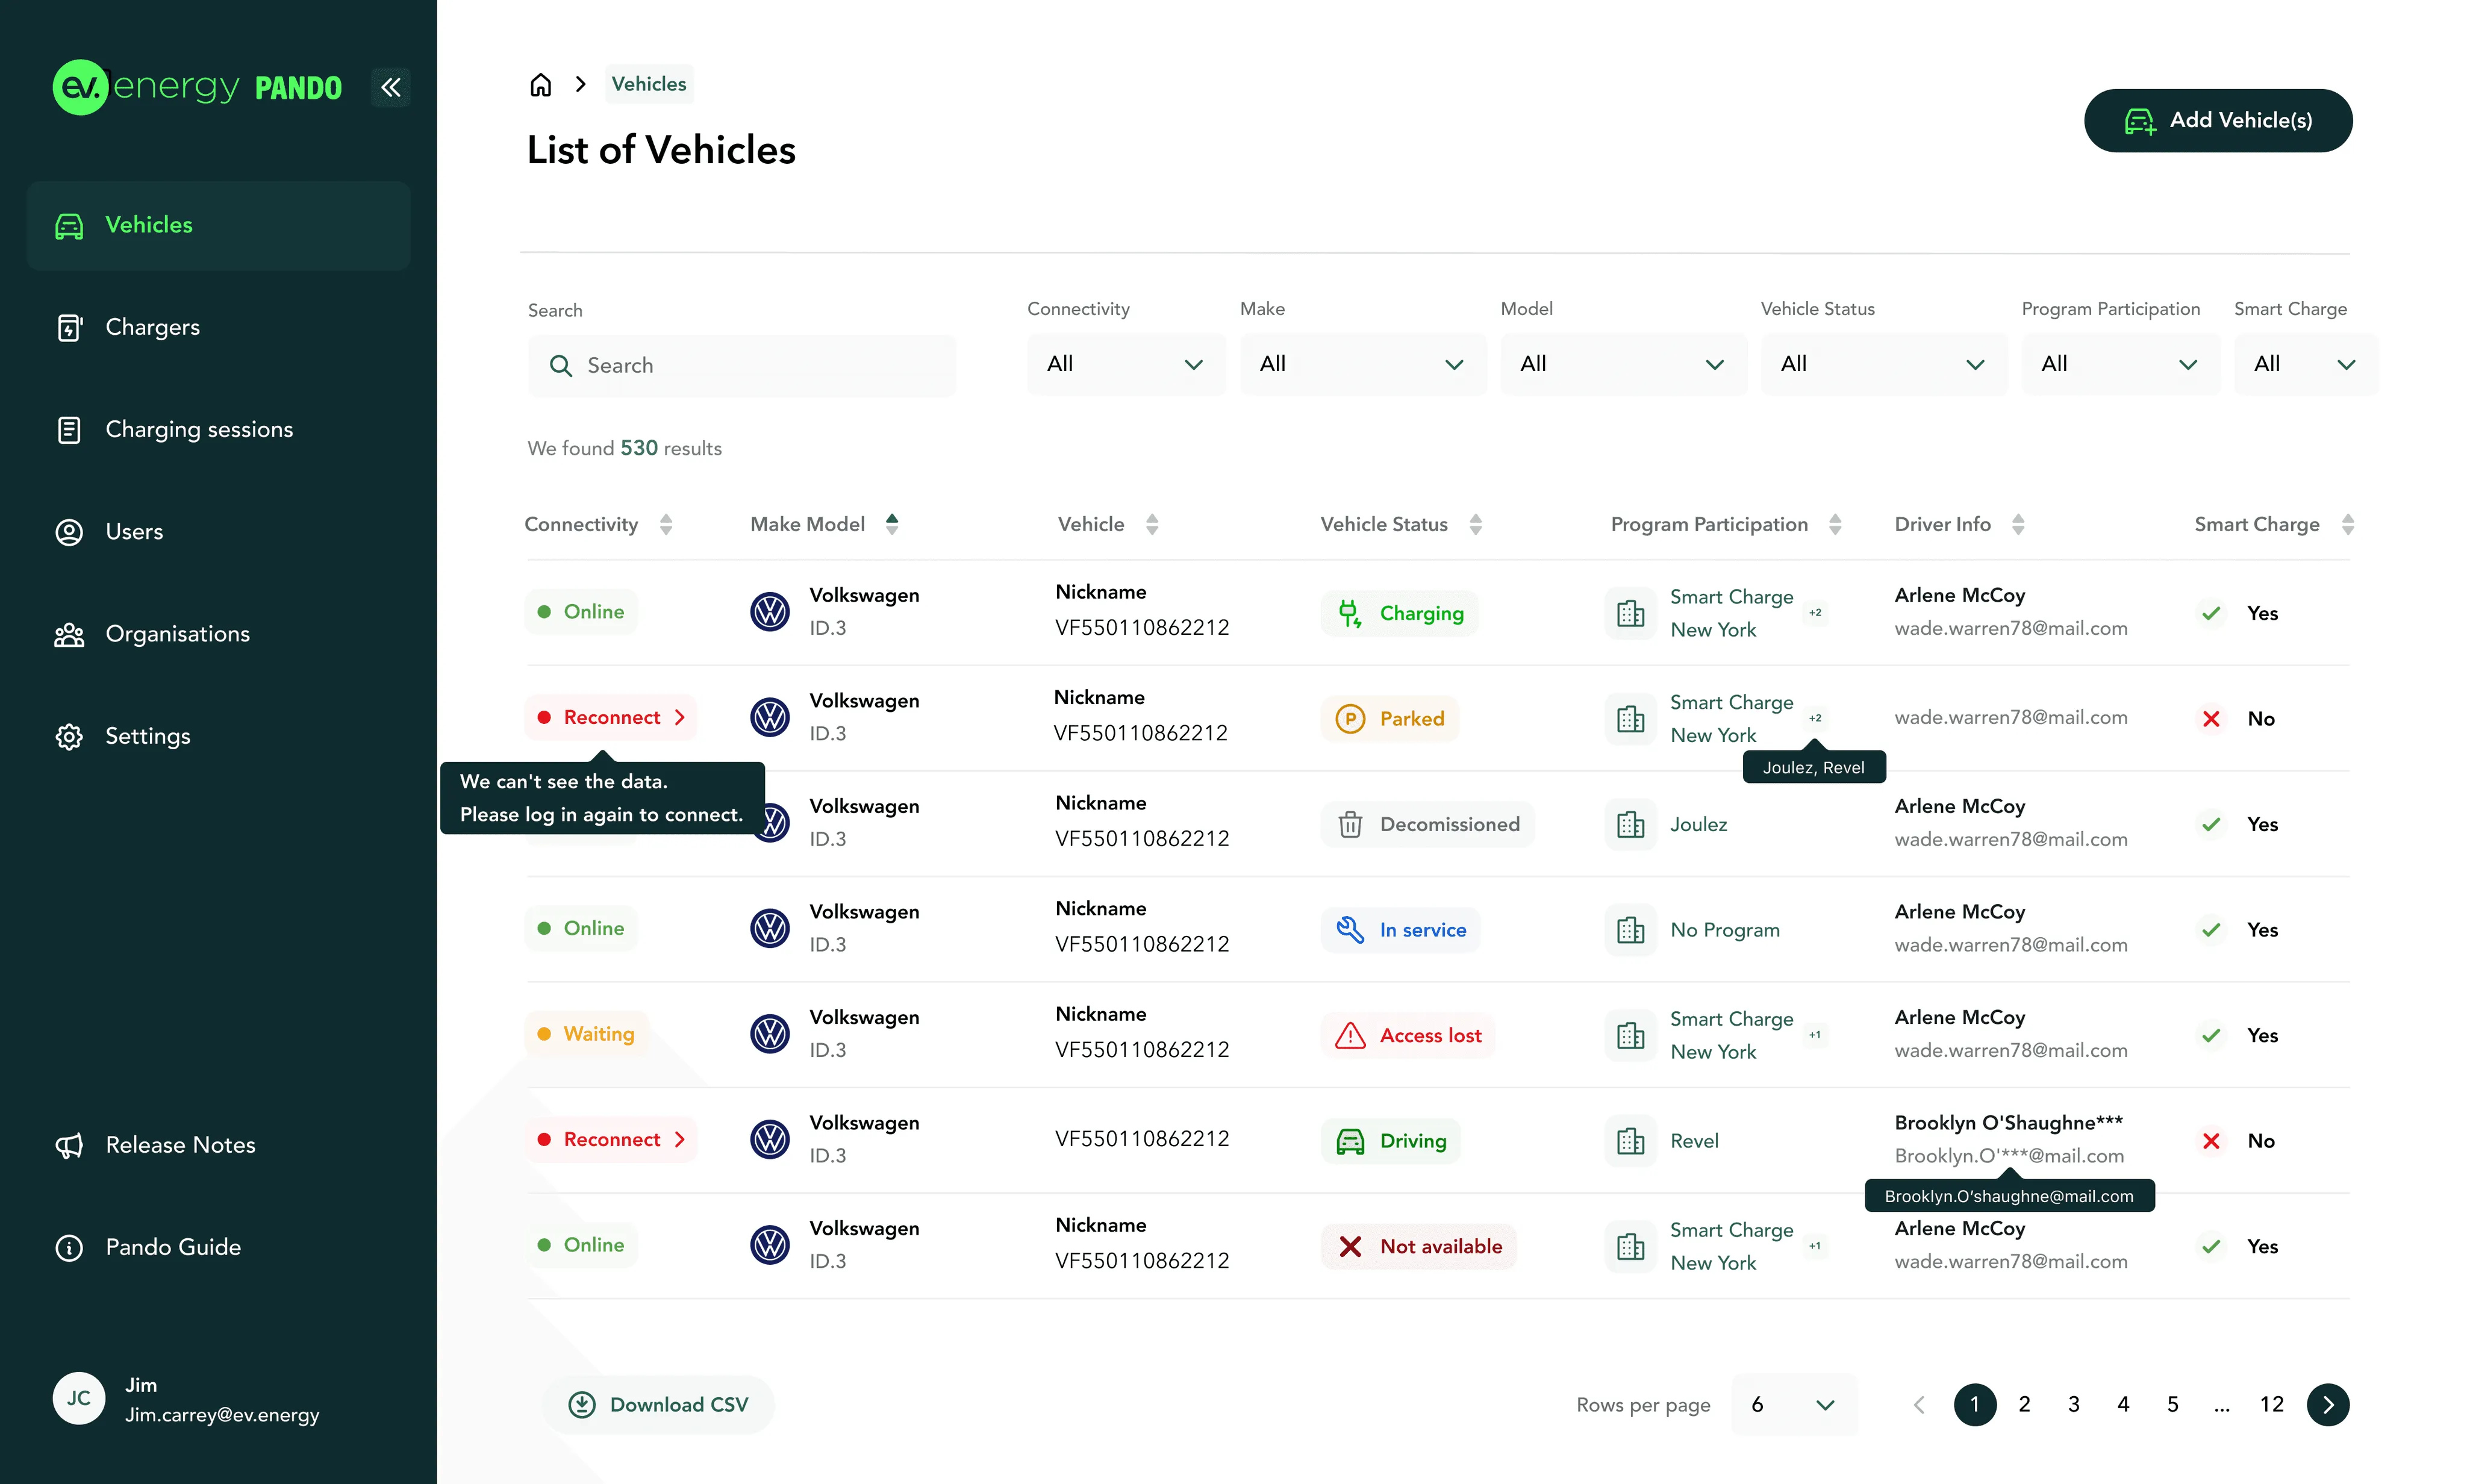Click the Driving car icon
The image size is (2467, 1484).
tap(1350, 1141)
